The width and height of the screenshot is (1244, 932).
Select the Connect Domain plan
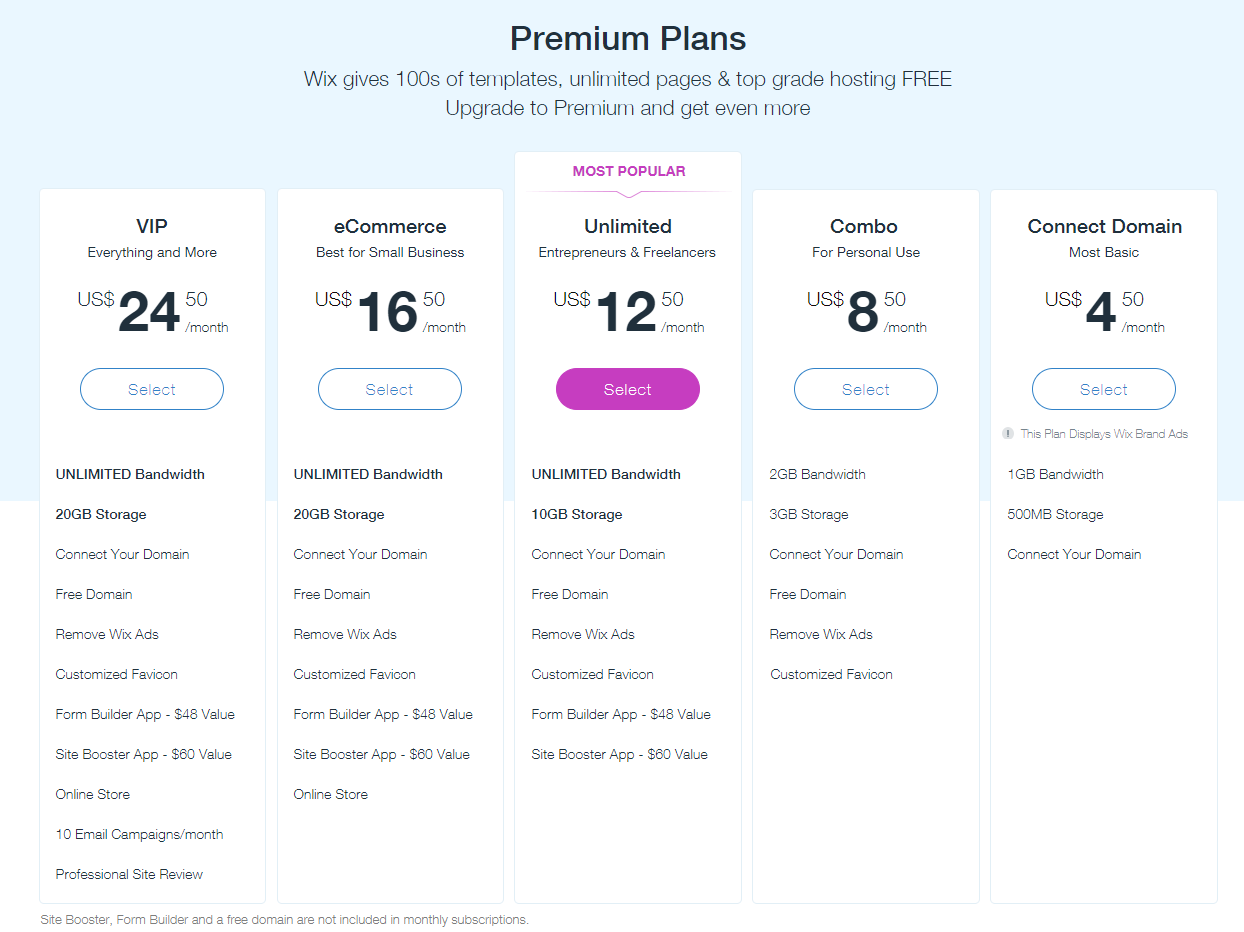1104,389
